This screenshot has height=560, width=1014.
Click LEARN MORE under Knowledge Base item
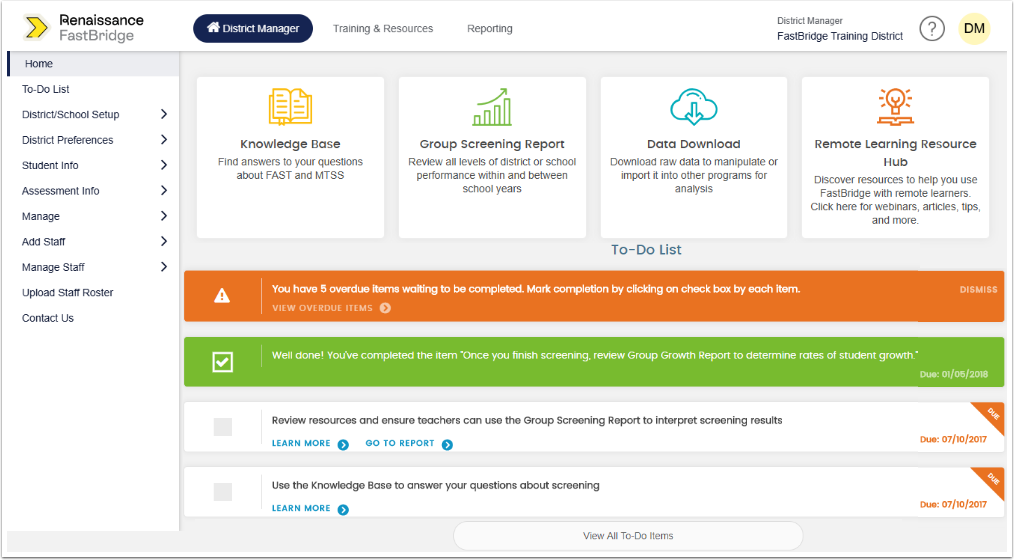coord(301,508)
